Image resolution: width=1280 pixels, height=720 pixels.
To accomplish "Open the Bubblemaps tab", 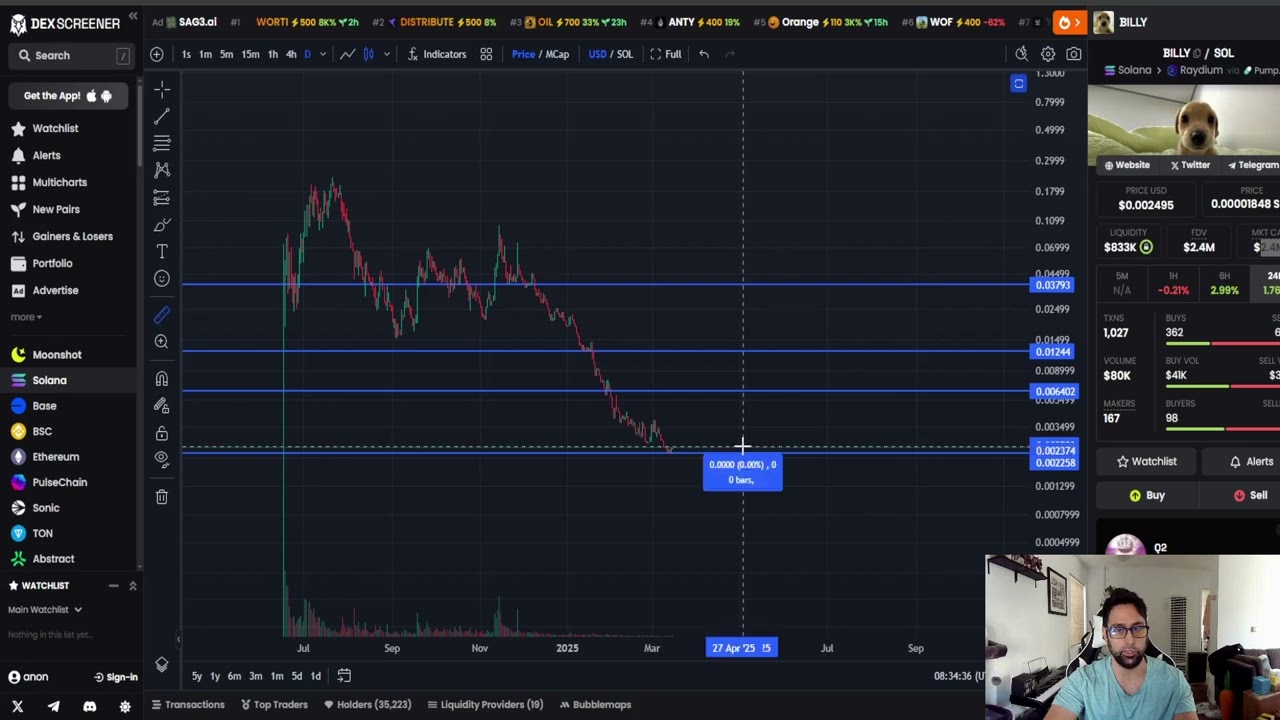I will coord(595,705).
